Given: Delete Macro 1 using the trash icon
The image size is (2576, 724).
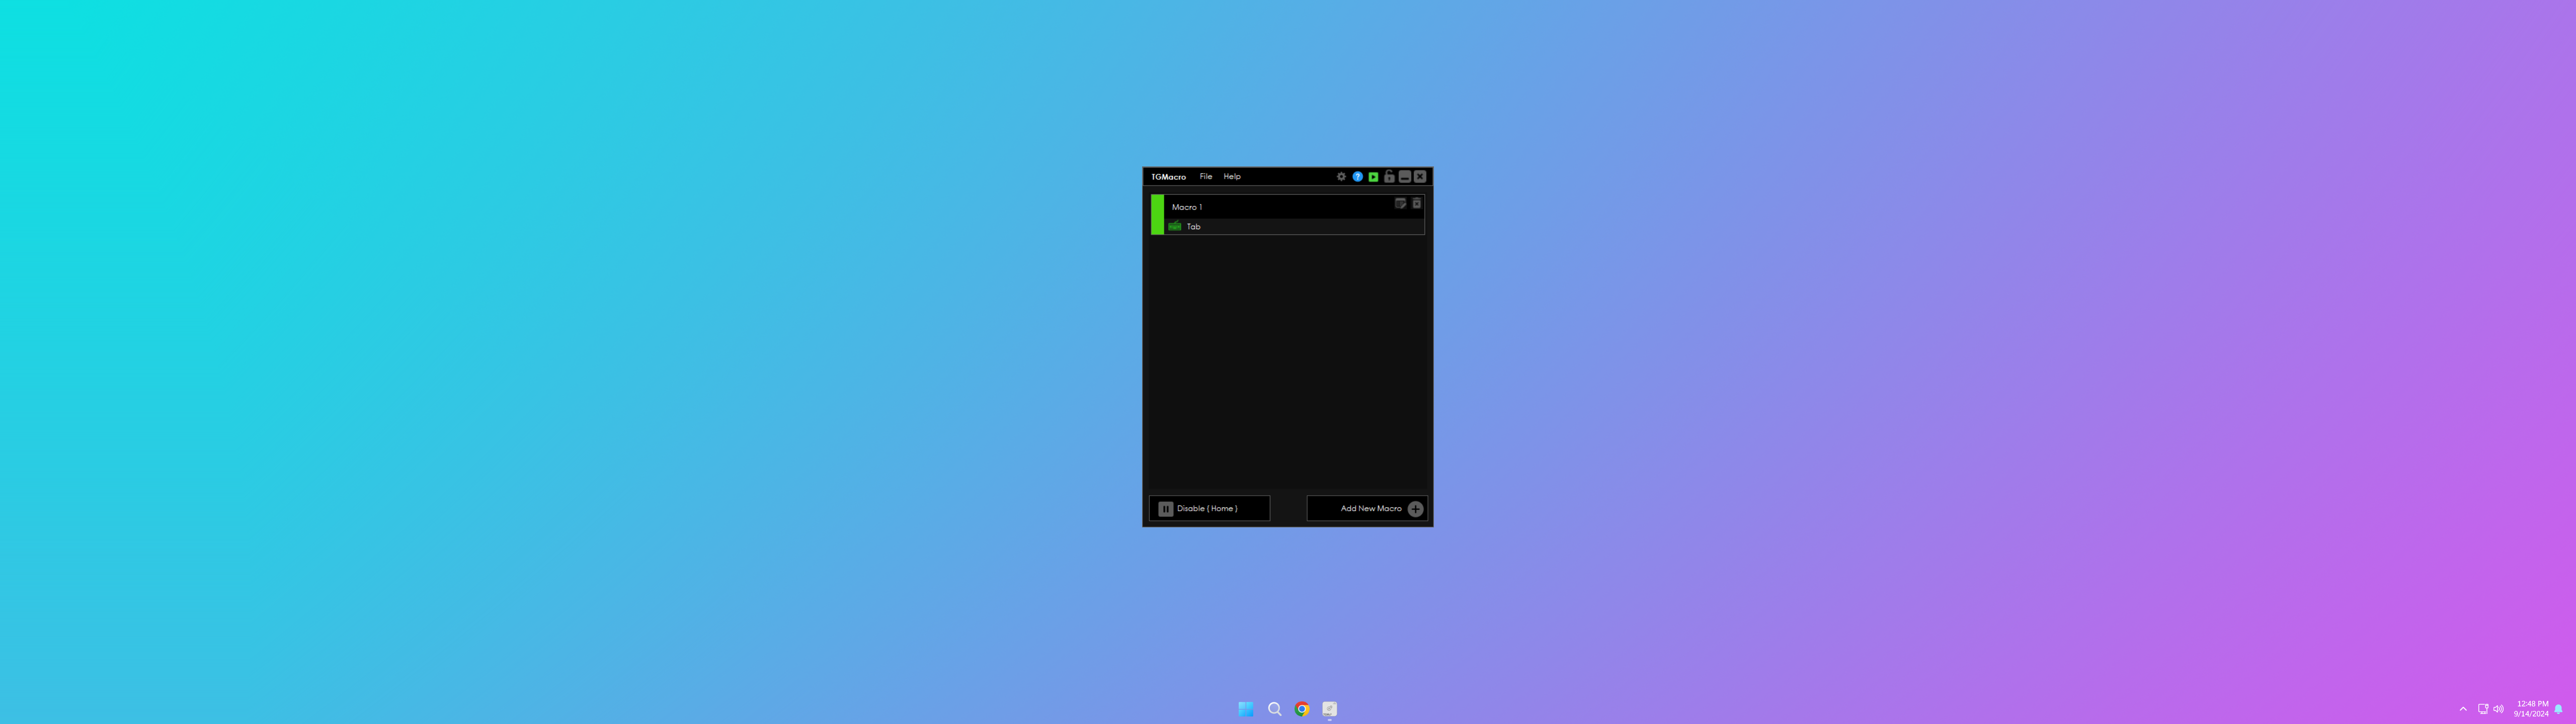Looking at the screenshot, I should (x=1416, y=203).
